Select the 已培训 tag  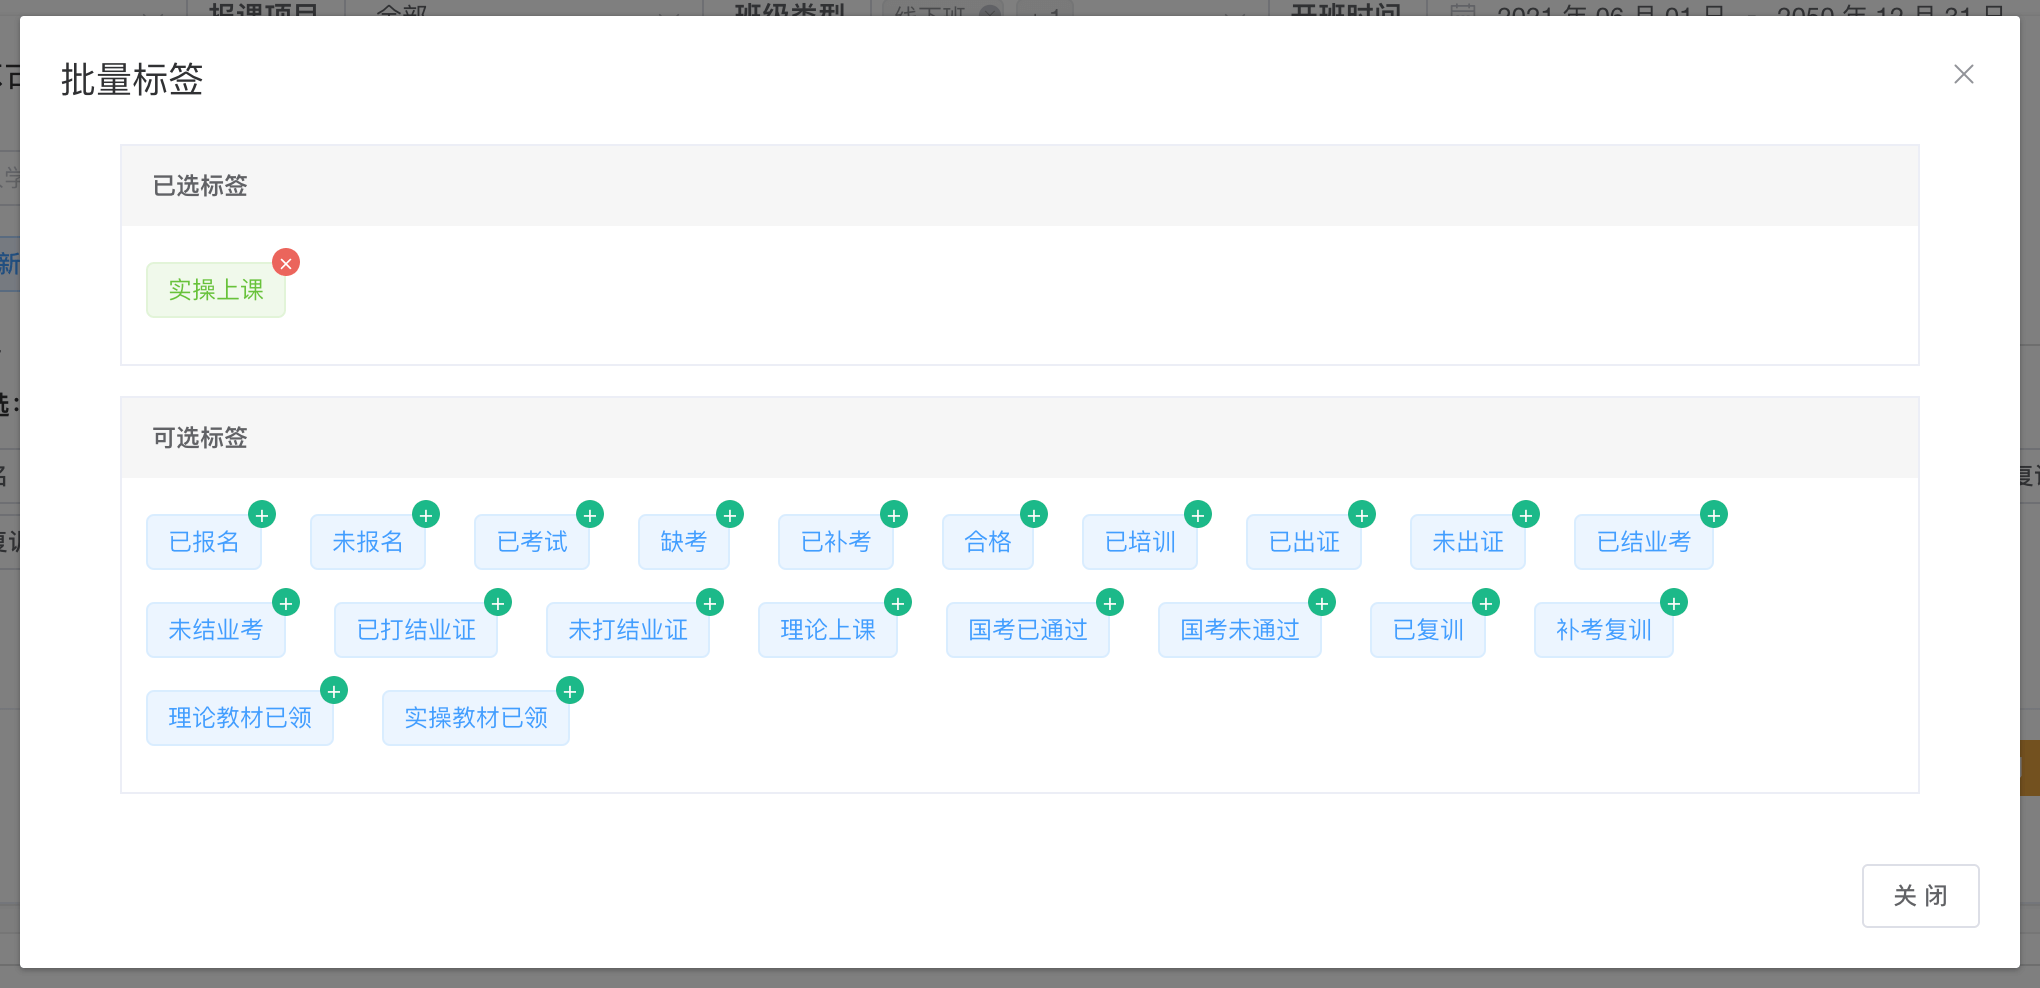(x=1139, y=542)
